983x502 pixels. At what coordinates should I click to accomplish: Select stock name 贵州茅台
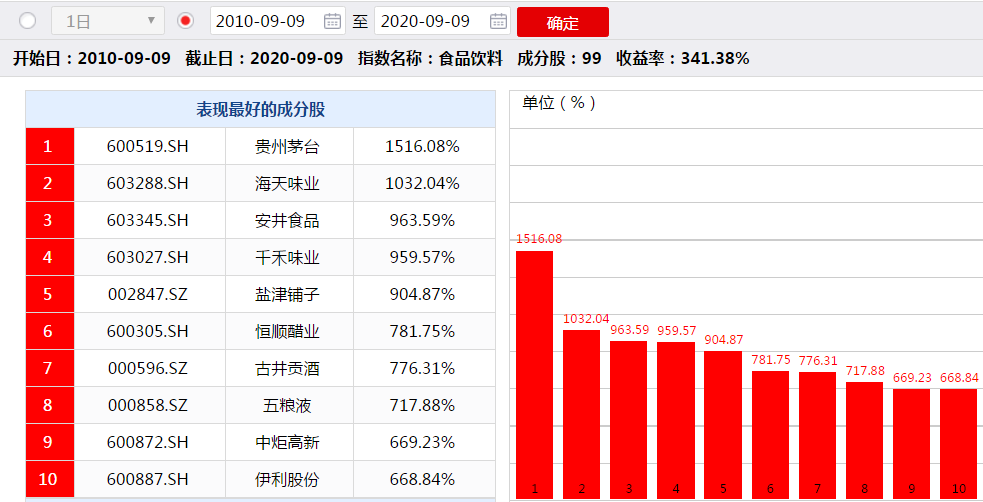pos(287,146)
